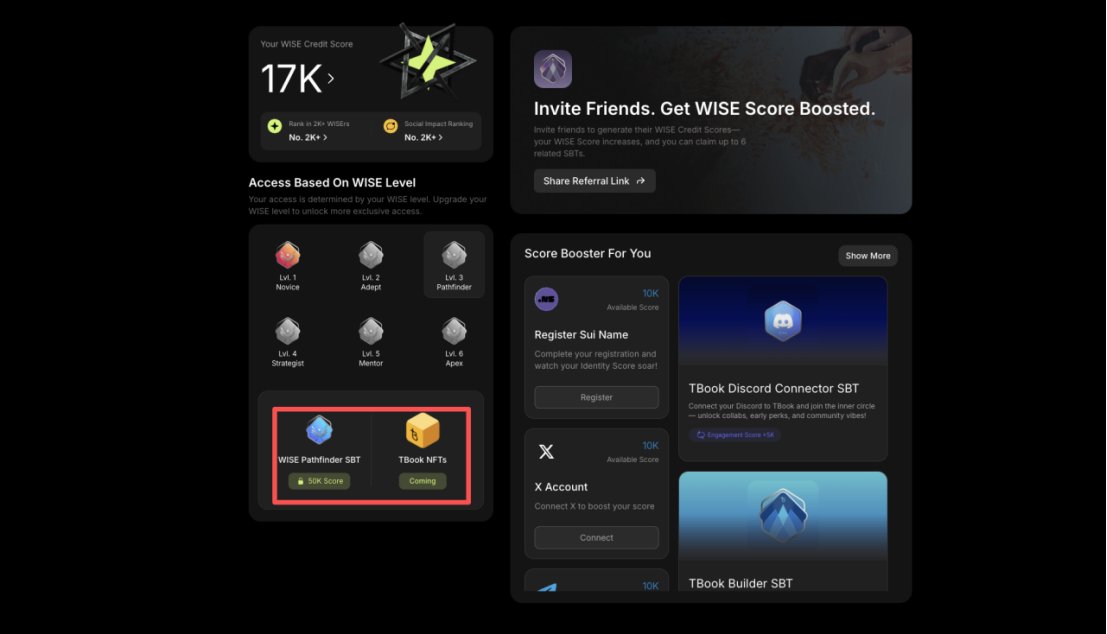This screenshot has height=634, width=1107.
Task: Select the Lvl. 2 Adept badge
Action: coord(371,265)
